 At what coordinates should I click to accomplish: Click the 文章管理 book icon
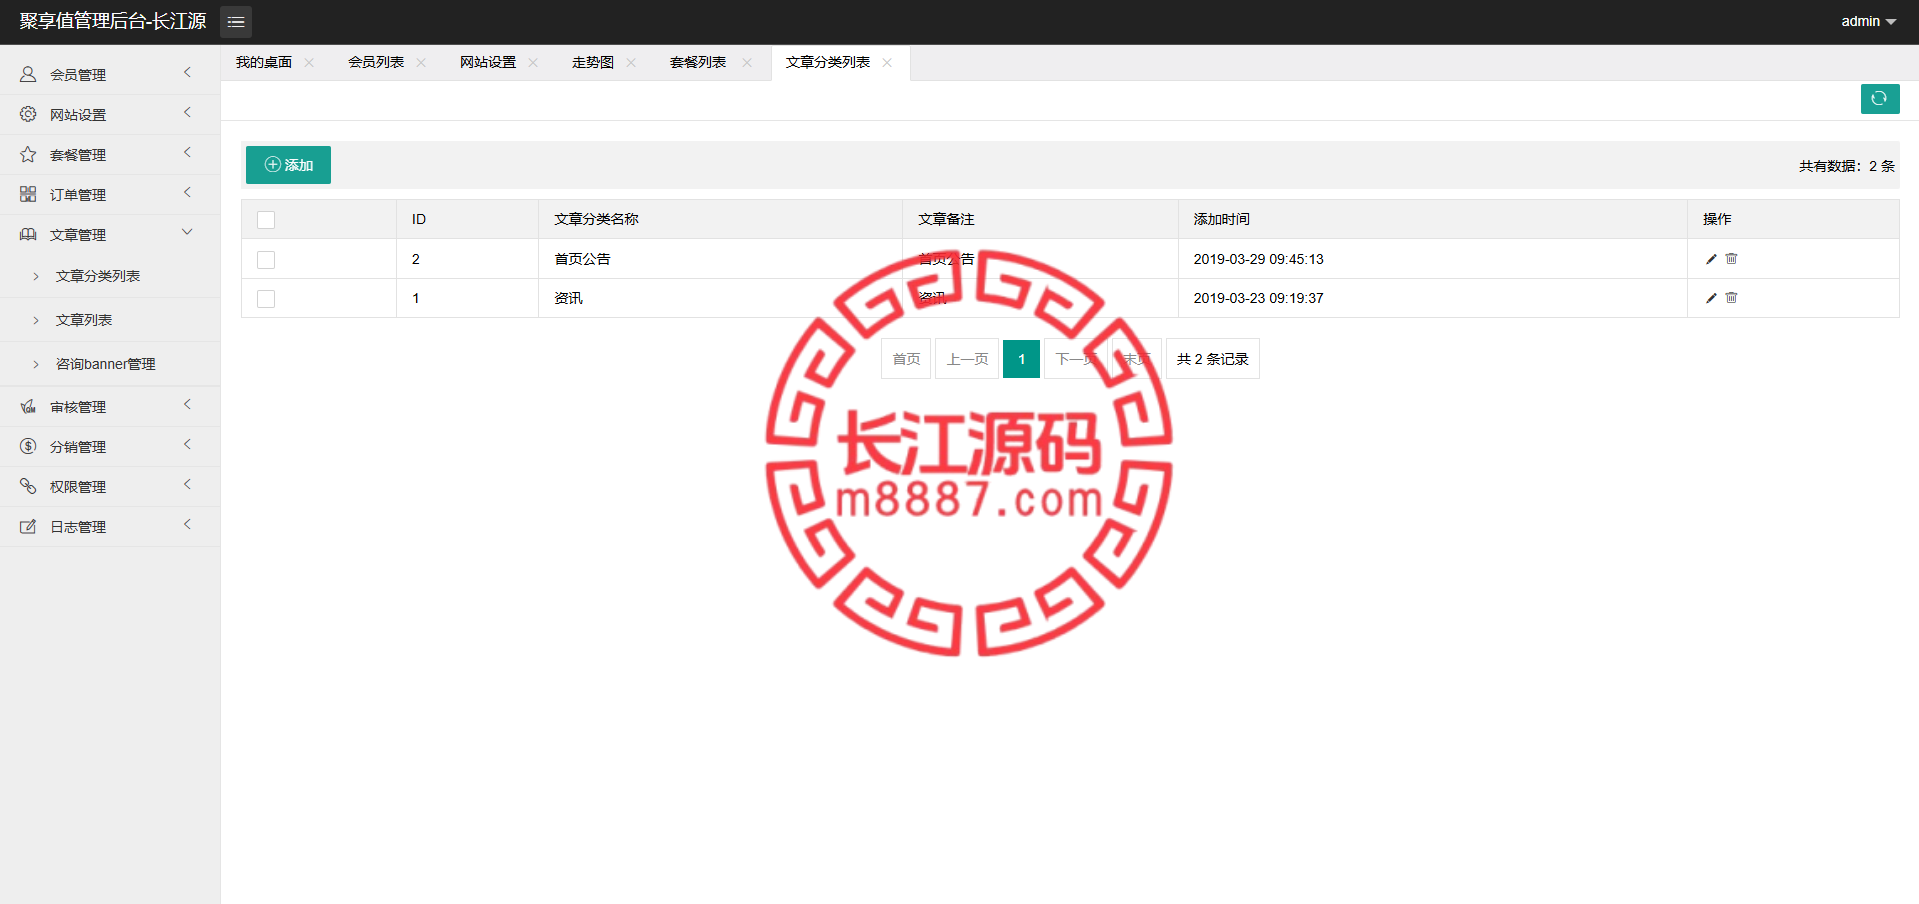[x=28, y=234]
